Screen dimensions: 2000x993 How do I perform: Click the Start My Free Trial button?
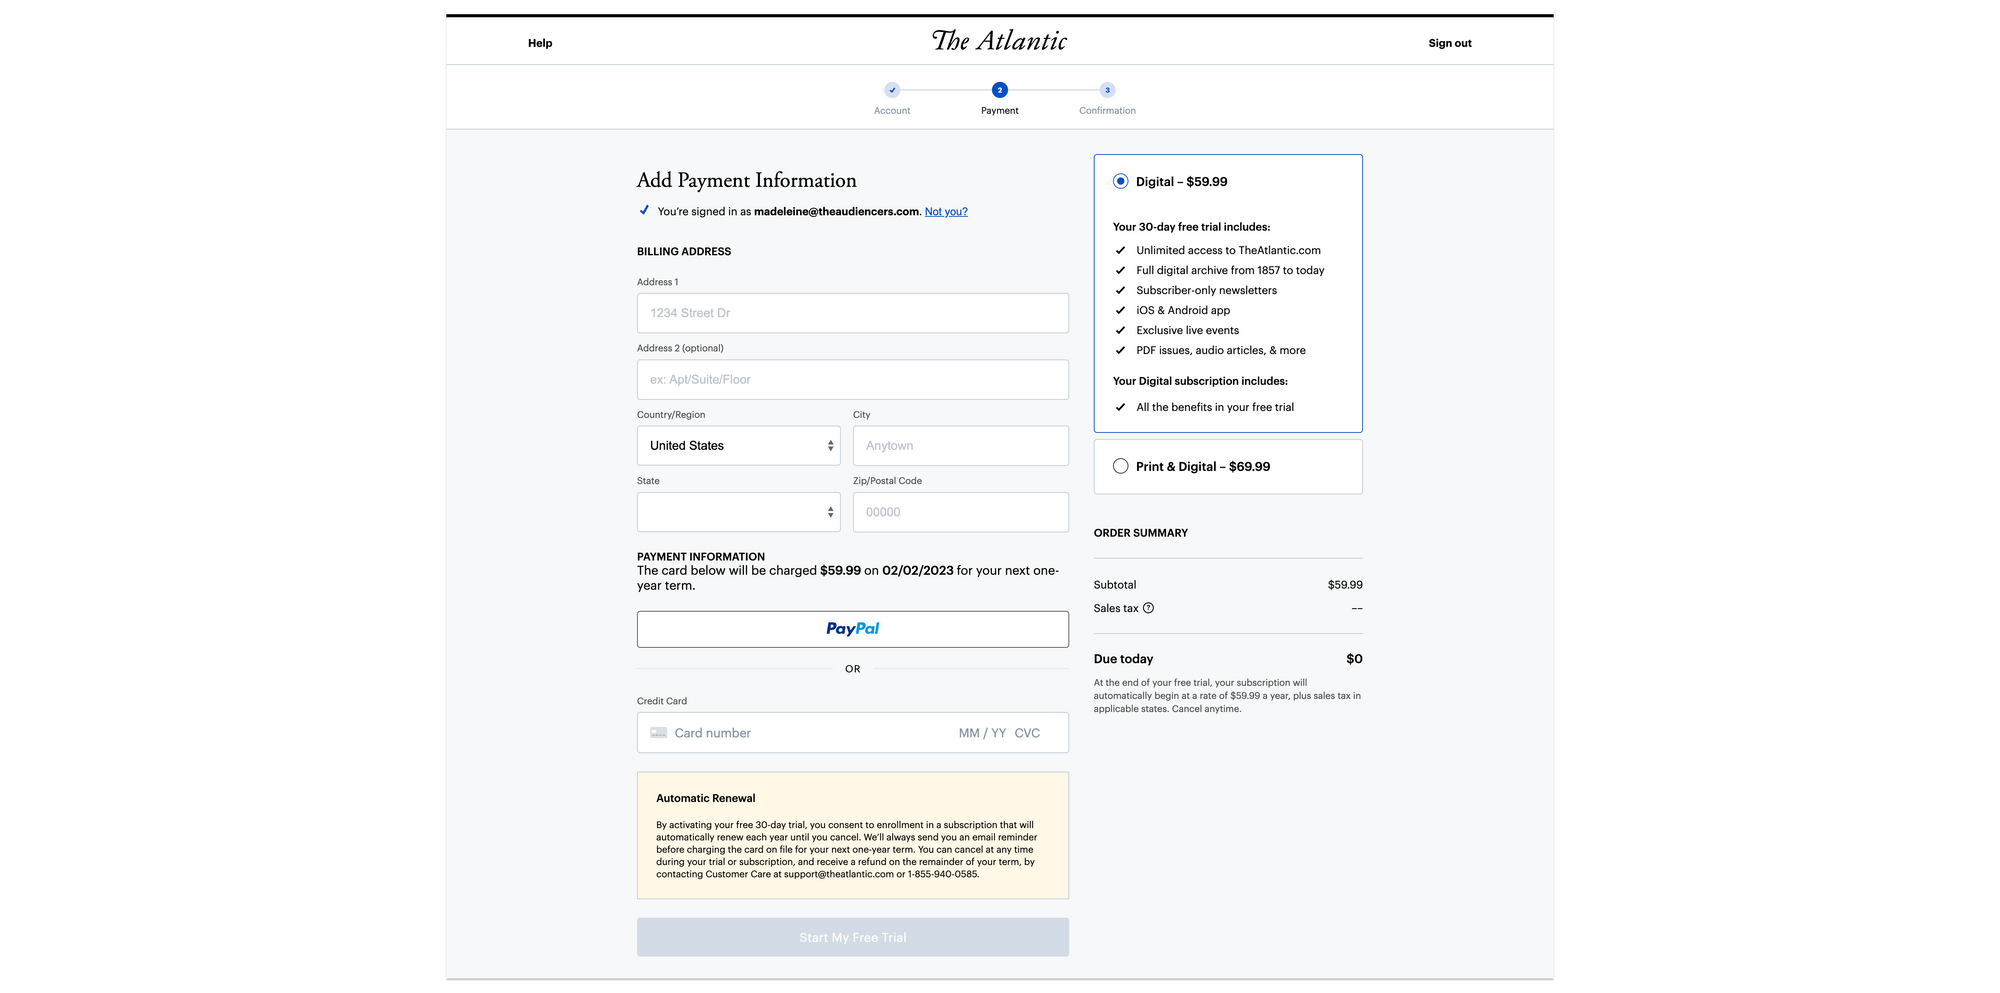click(852, 937)
